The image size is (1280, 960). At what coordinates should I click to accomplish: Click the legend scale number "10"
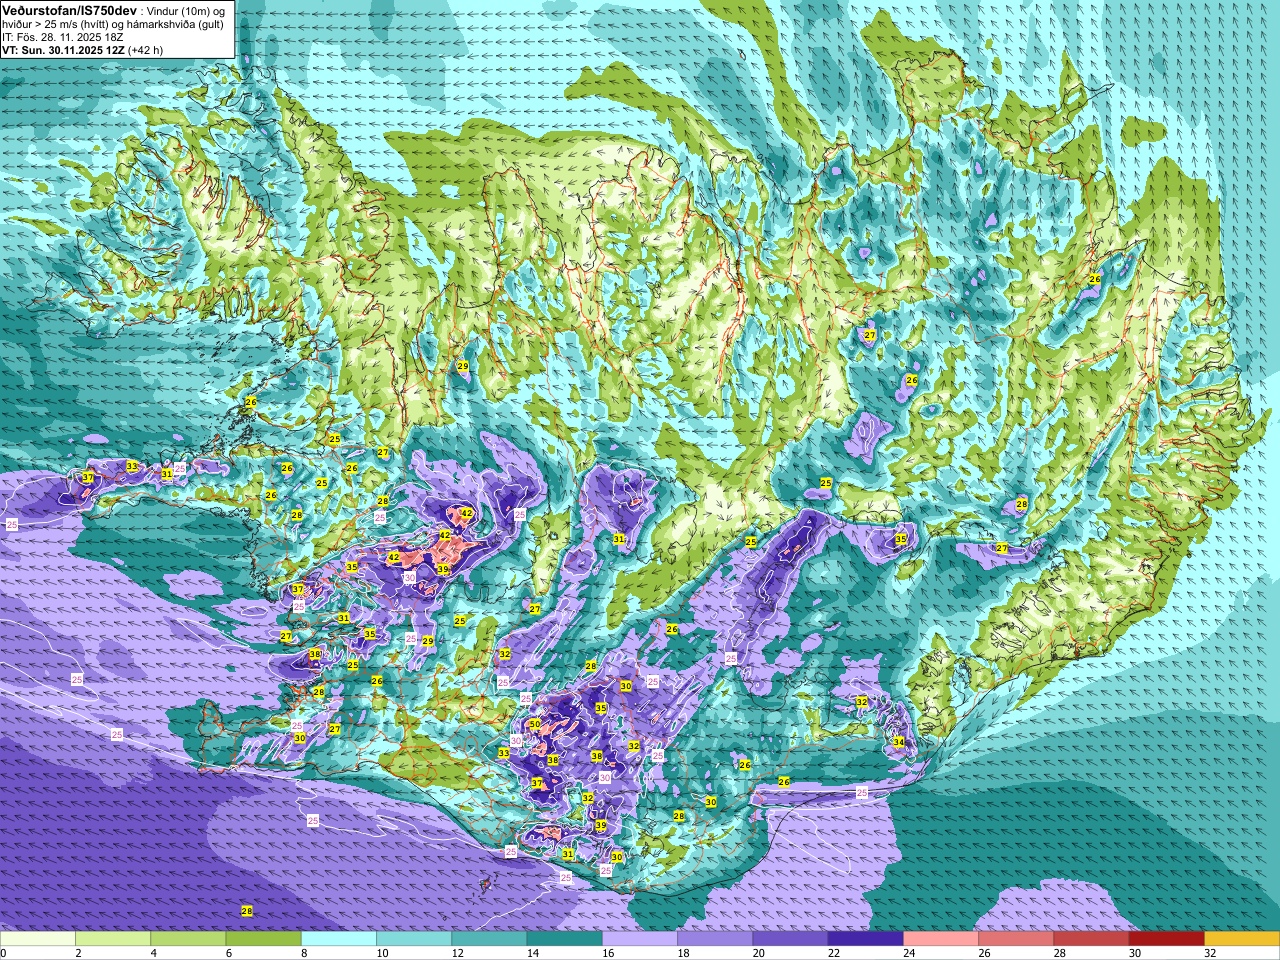(x=382, y=954)
